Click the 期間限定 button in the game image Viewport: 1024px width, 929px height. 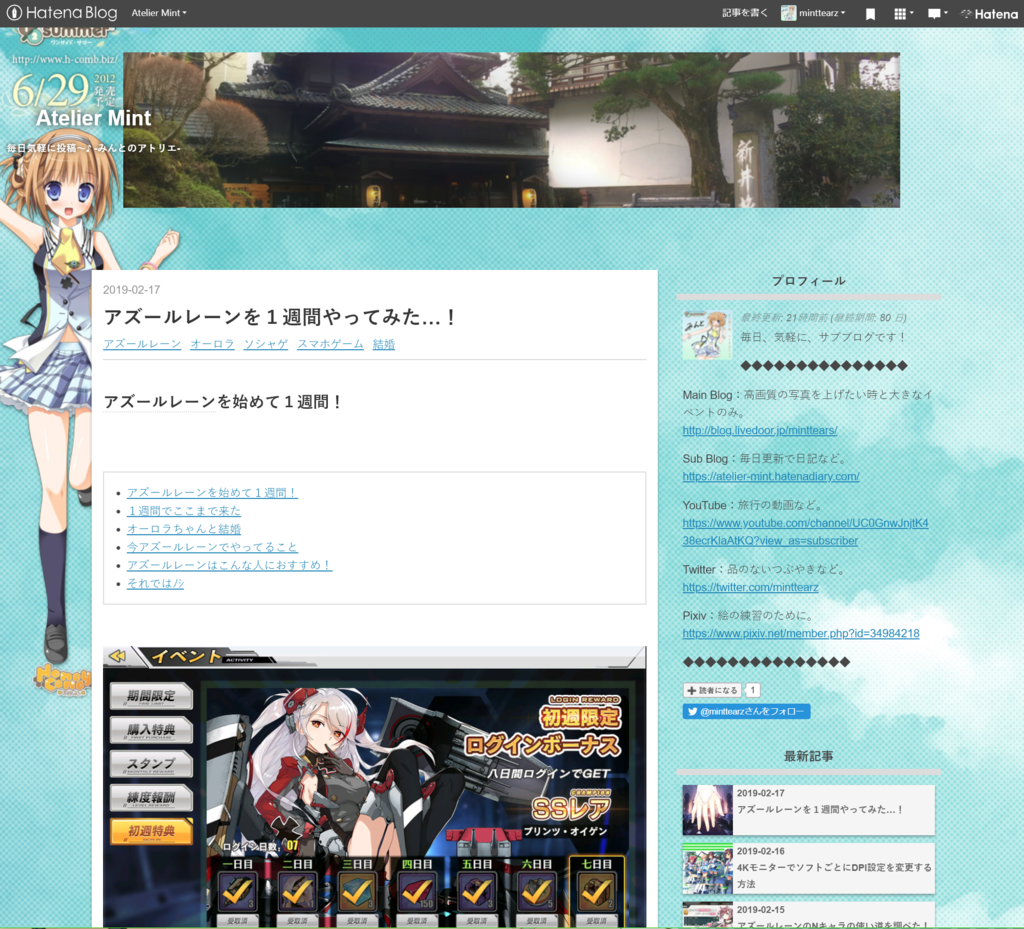151,696
